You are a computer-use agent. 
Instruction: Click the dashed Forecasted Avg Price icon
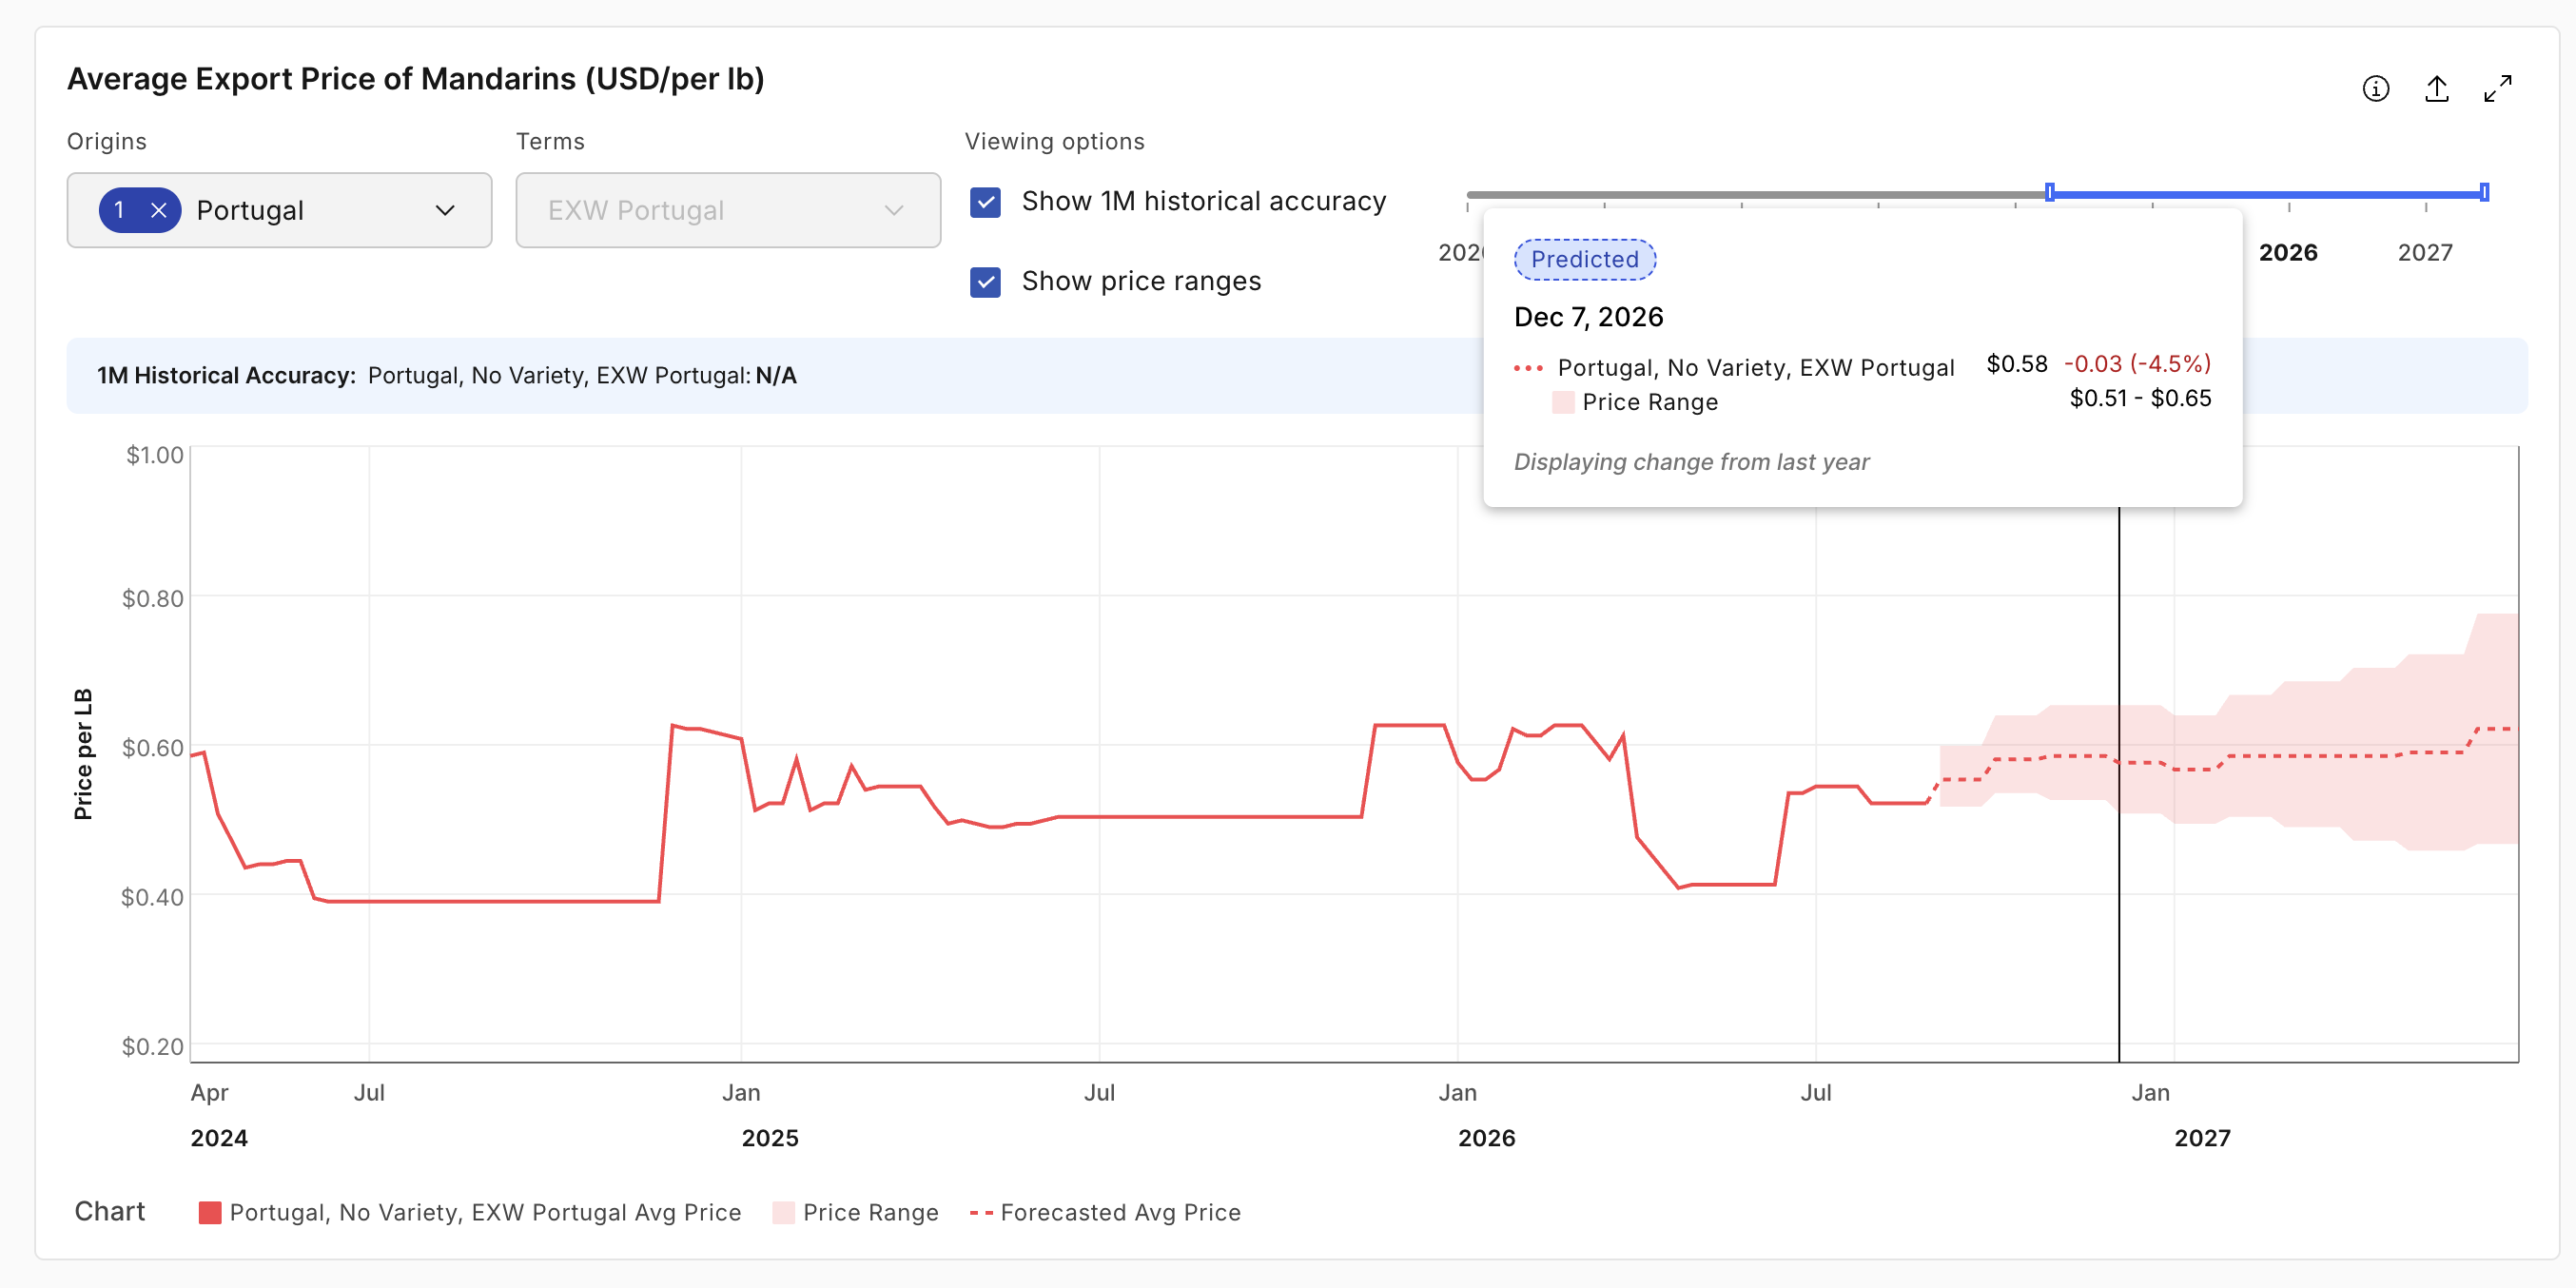point(981,1213)
